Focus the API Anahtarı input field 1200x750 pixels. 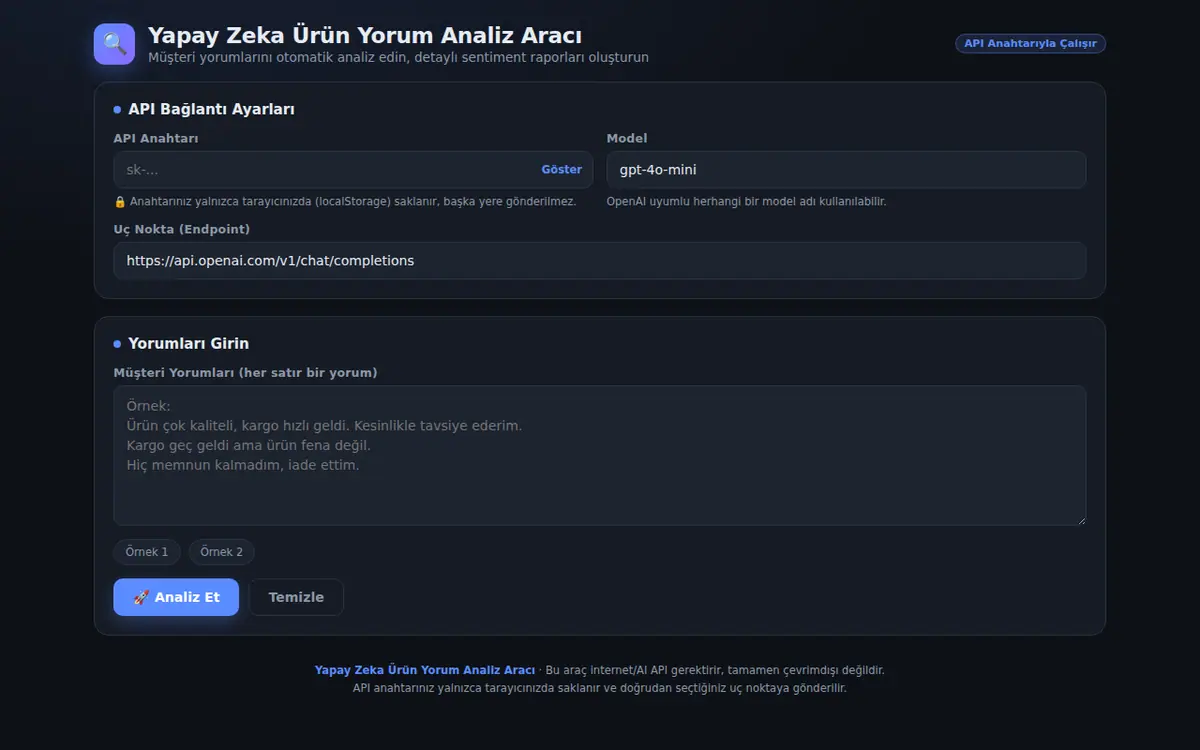coord(353,170)
